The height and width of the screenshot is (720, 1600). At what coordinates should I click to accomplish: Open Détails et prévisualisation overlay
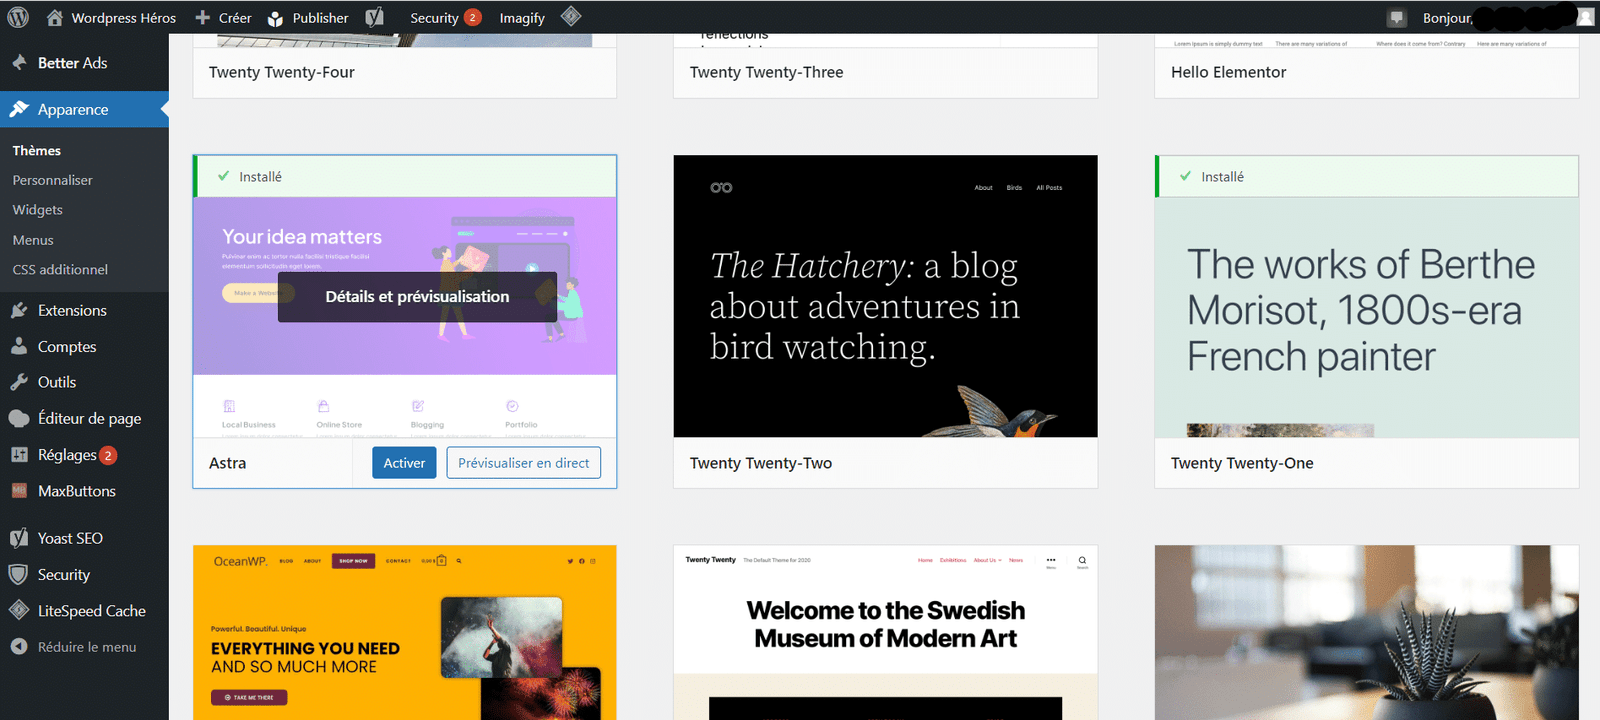[x=417, y=297]
